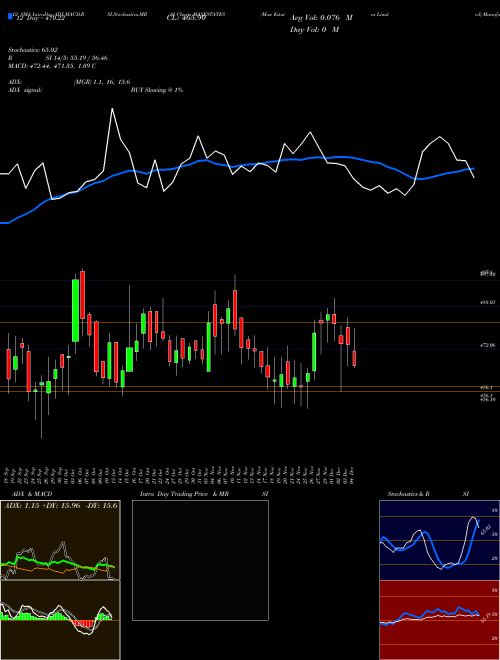Click the '472.96' price axis label
500x660 pixels.
489,345
